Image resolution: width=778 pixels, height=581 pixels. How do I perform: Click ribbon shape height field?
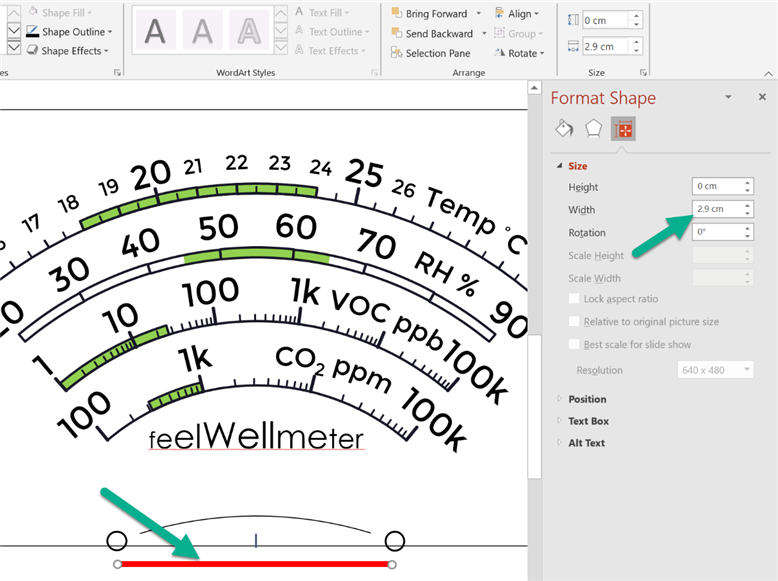[605, 20]
